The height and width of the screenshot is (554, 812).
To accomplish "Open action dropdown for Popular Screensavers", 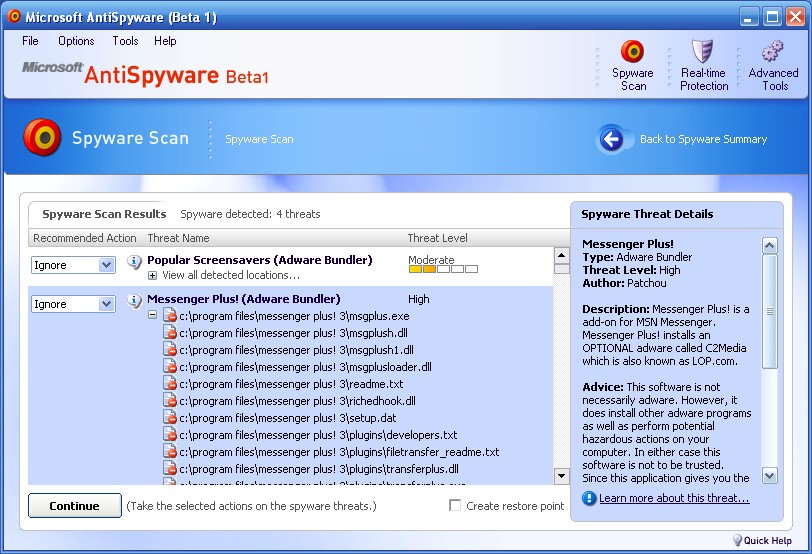I will (106, 265).
